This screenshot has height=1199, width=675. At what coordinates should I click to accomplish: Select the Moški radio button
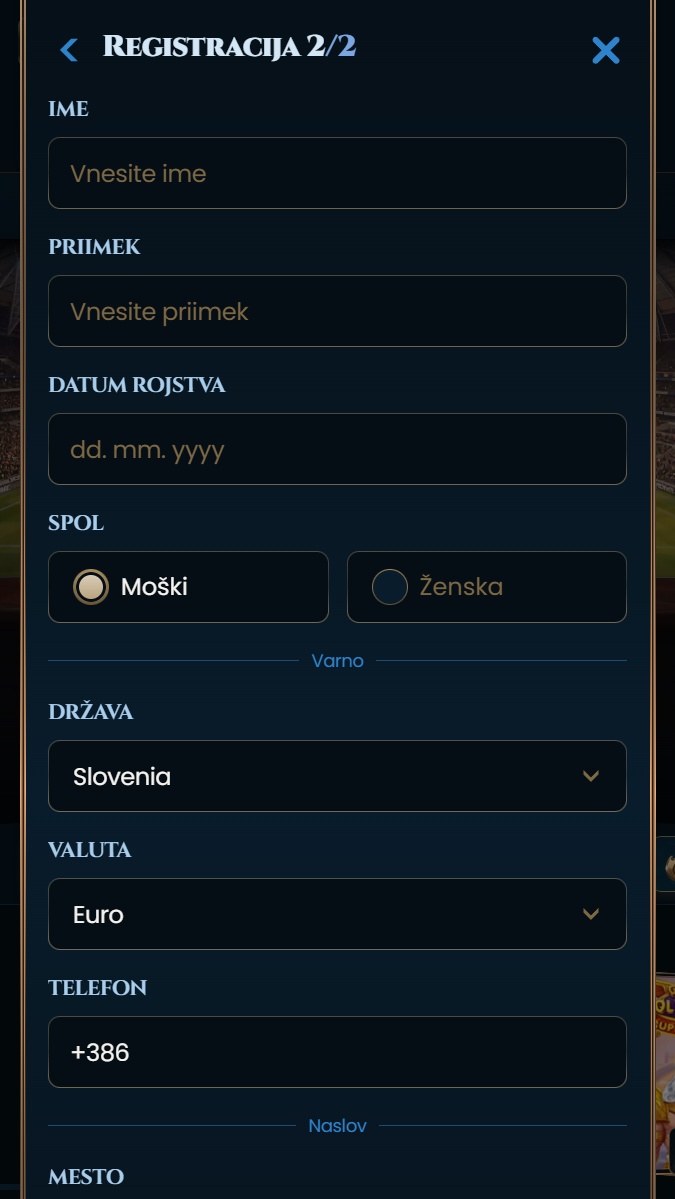point(91,587)
